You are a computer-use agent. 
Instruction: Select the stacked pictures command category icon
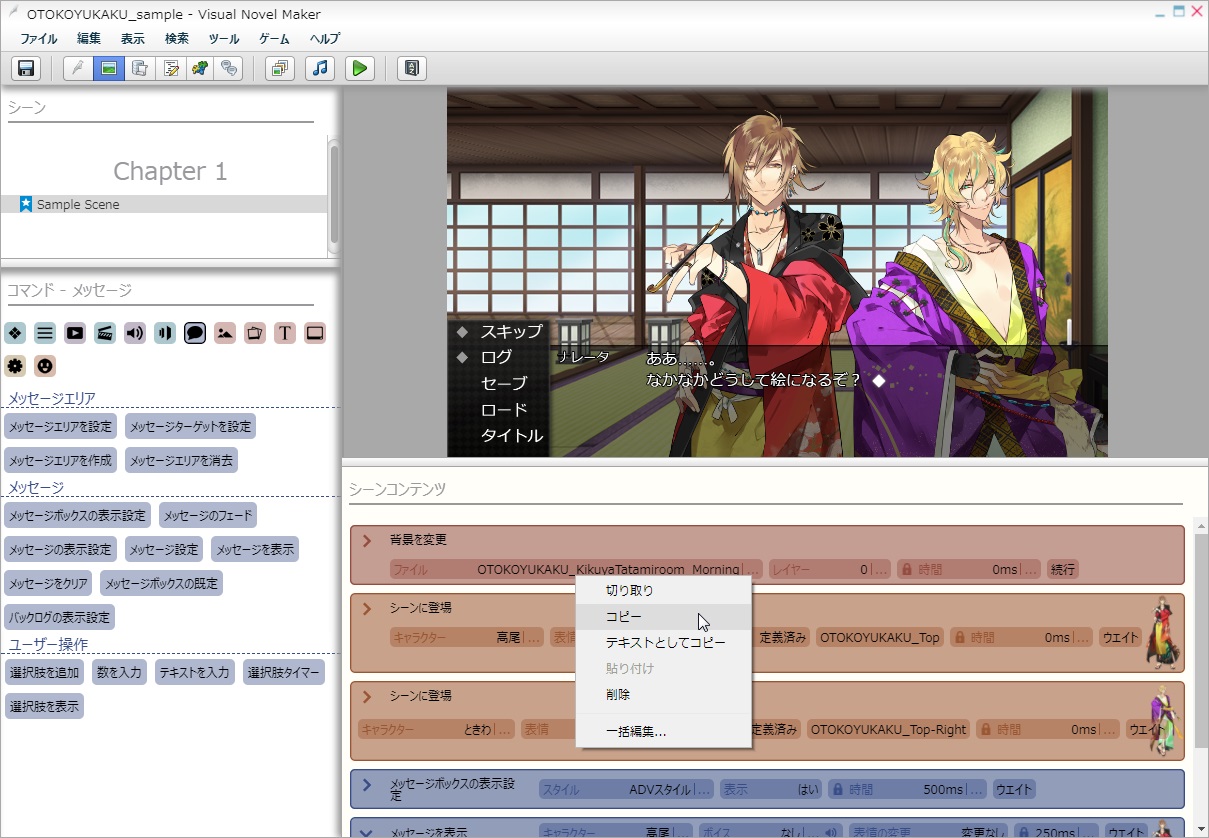255,333
